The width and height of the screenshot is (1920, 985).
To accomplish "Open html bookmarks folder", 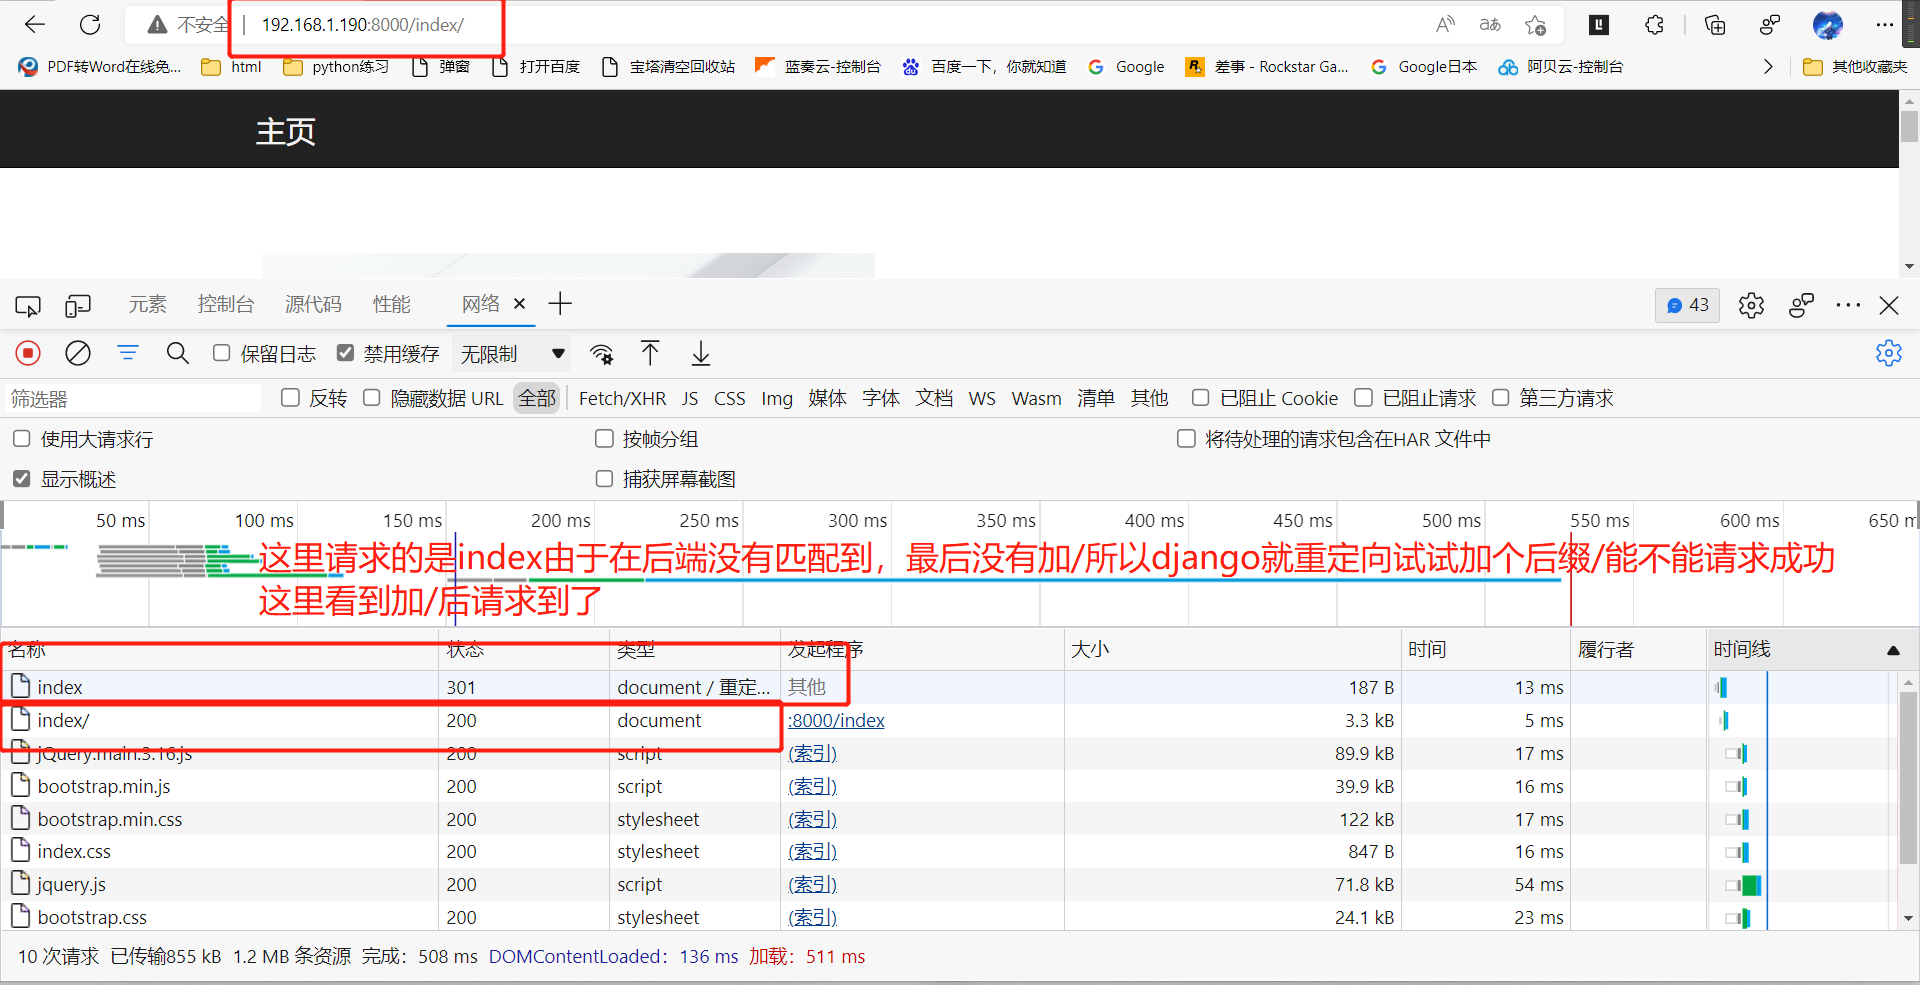I will pos(231,67).
